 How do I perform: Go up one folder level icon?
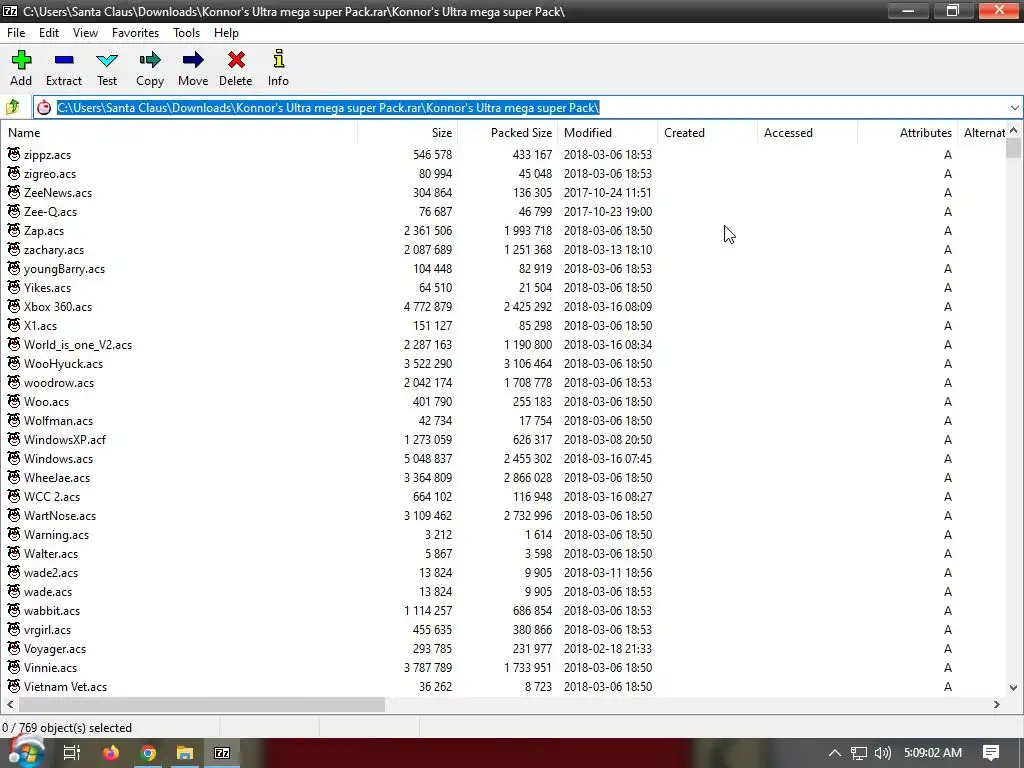point(12,107)
